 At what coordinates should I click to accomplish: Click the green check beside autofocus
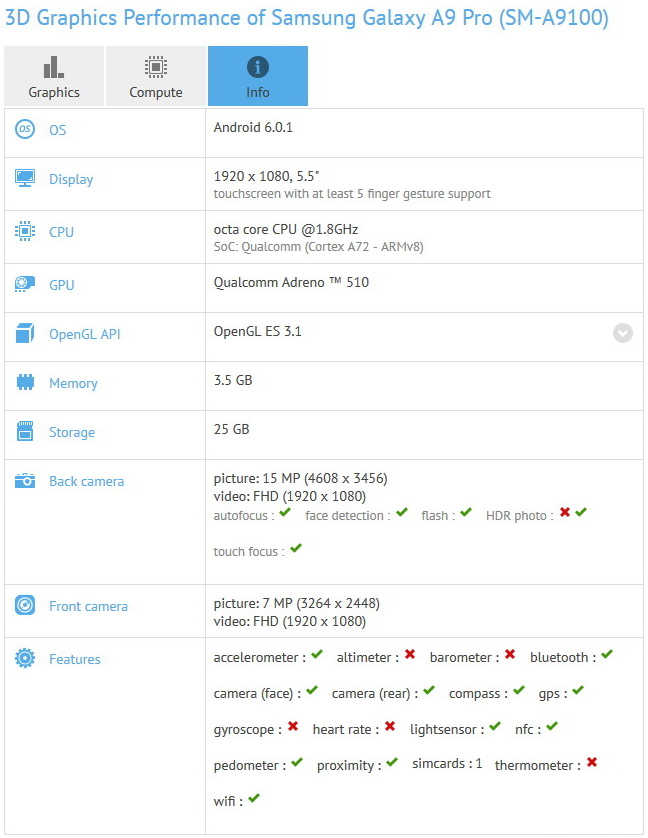pyautogui.click(x=285, y=513)
